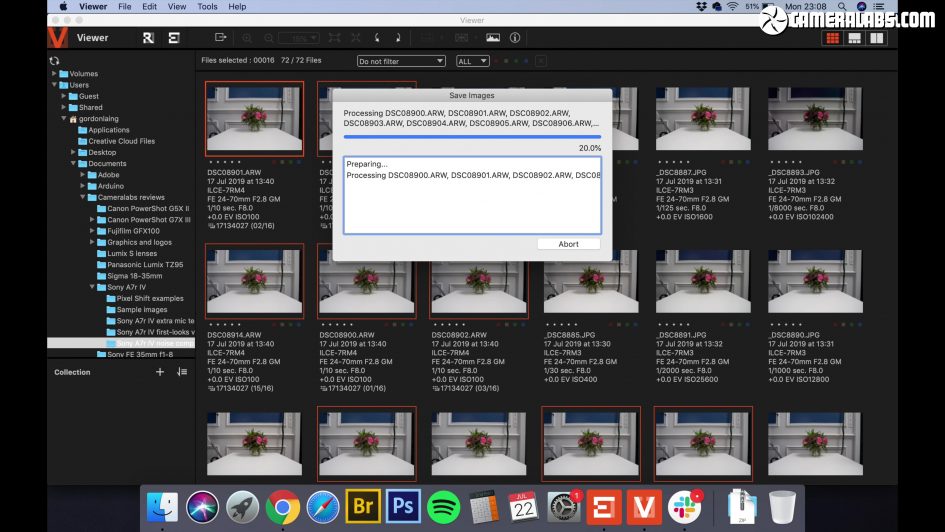Select the _DSC8887.JPG thumbnail

pos(703,119)
